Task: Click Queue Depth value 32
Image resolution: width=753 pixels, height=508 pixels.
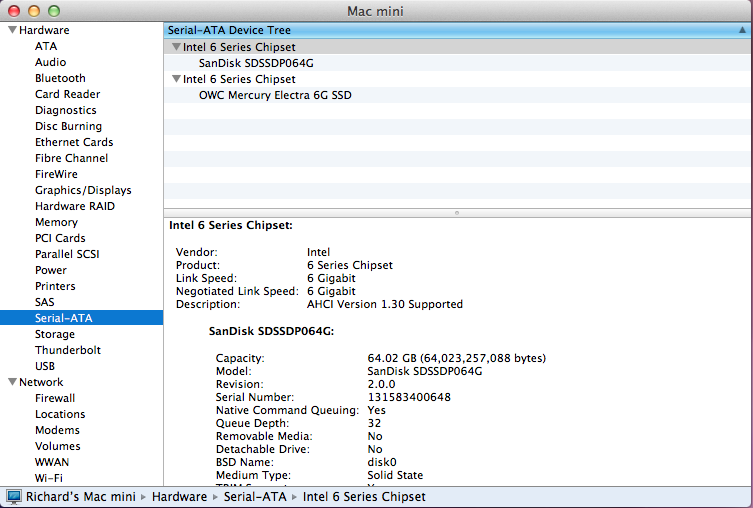Action: point(374,423)
